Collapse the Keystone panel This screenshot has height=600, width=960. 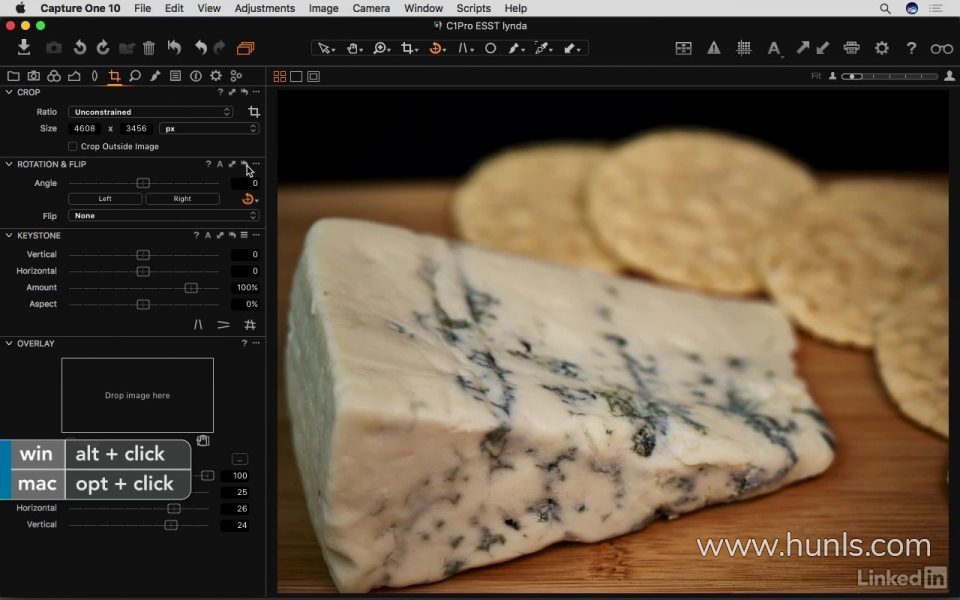pyautogui.click(x=9, y=236)
